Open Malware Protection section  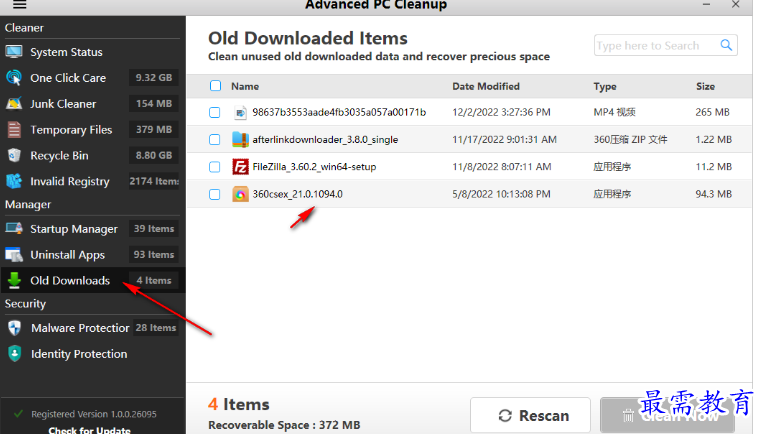[92, 328]
